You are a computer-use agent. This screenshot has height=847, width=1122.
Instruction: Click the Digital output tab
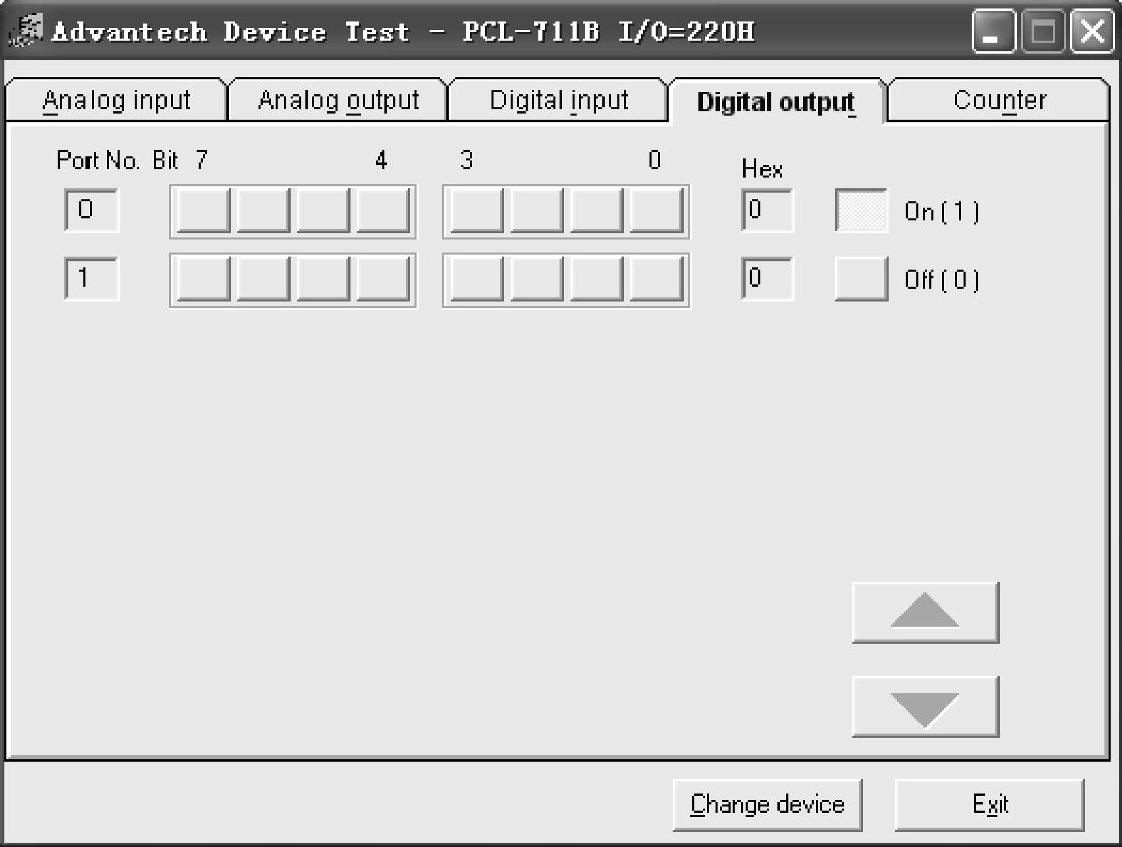tap(777, 102)
